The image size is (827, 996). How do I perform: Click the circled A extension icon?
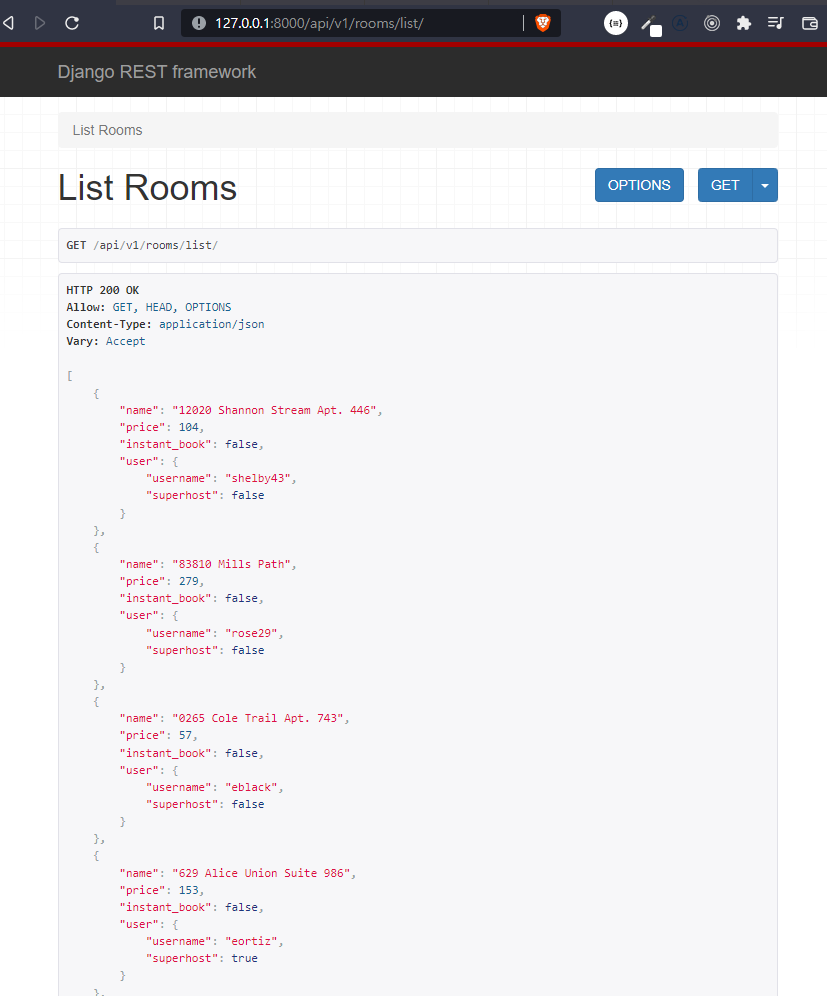tap(680, 24)
